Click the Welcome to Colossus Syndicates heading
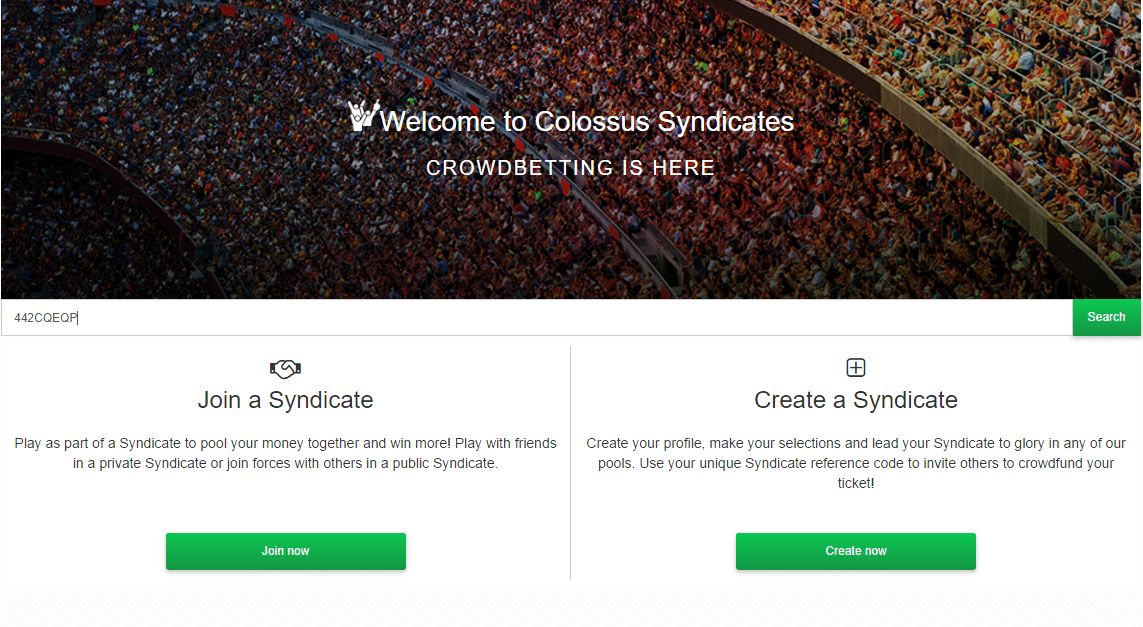 587,122
